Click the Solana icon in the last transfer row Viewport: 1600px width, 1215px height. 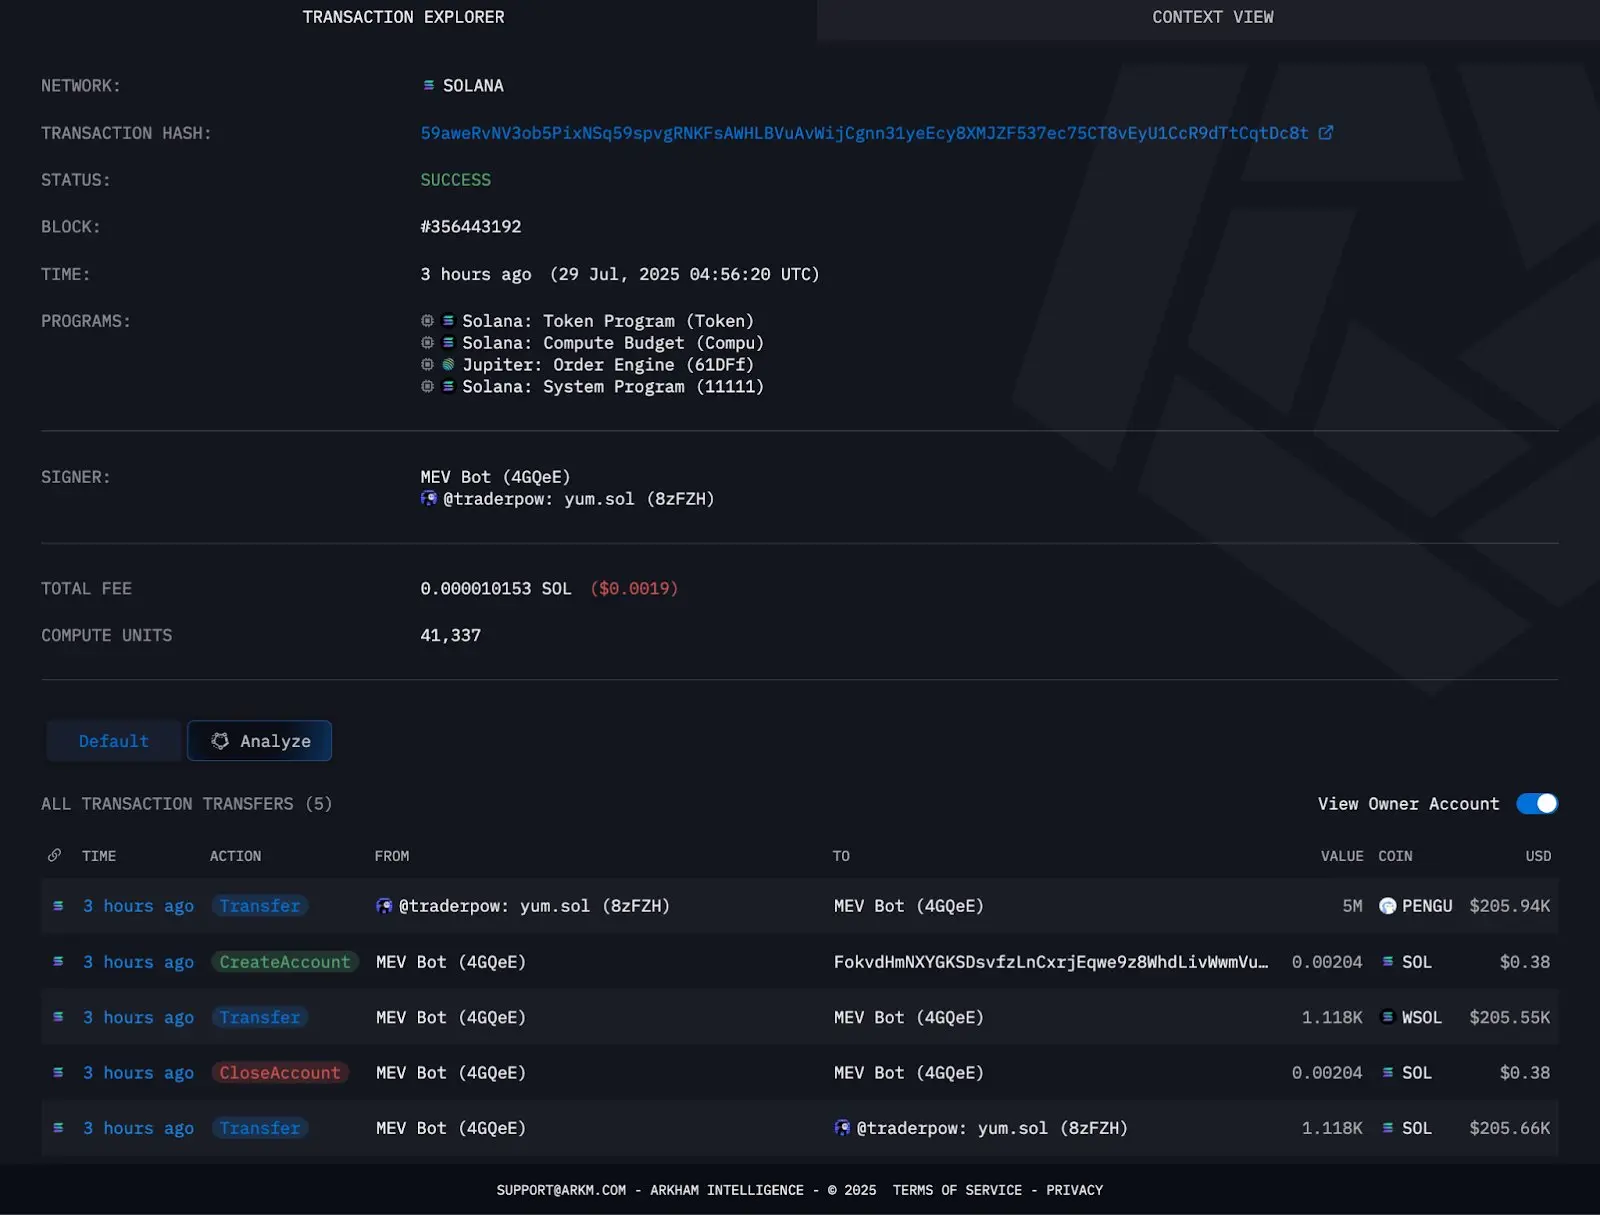58,1128
